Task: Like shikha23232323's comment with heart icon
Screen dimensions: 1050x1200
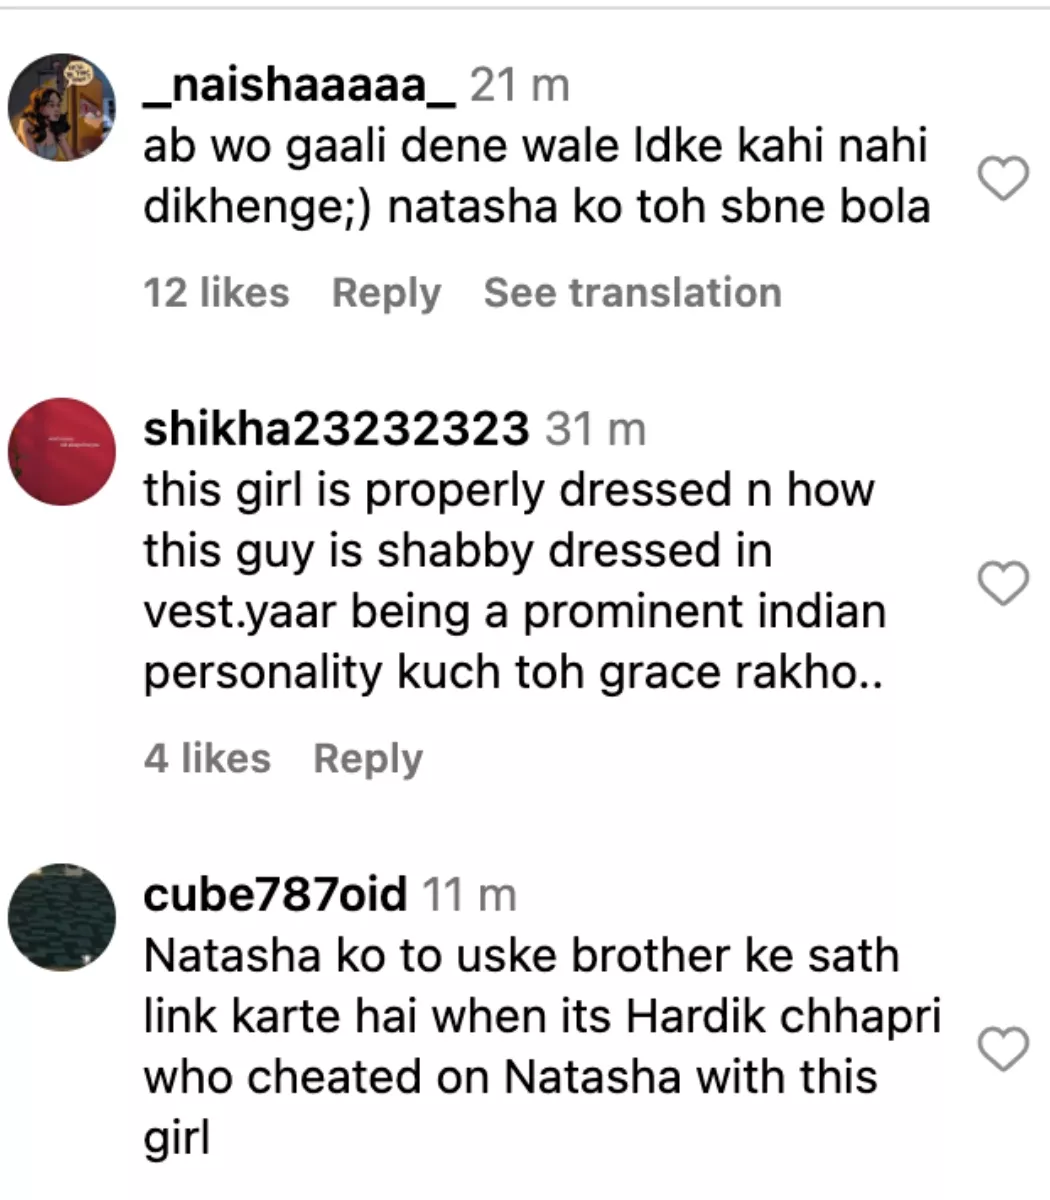Action: (x=1001, y=584)
